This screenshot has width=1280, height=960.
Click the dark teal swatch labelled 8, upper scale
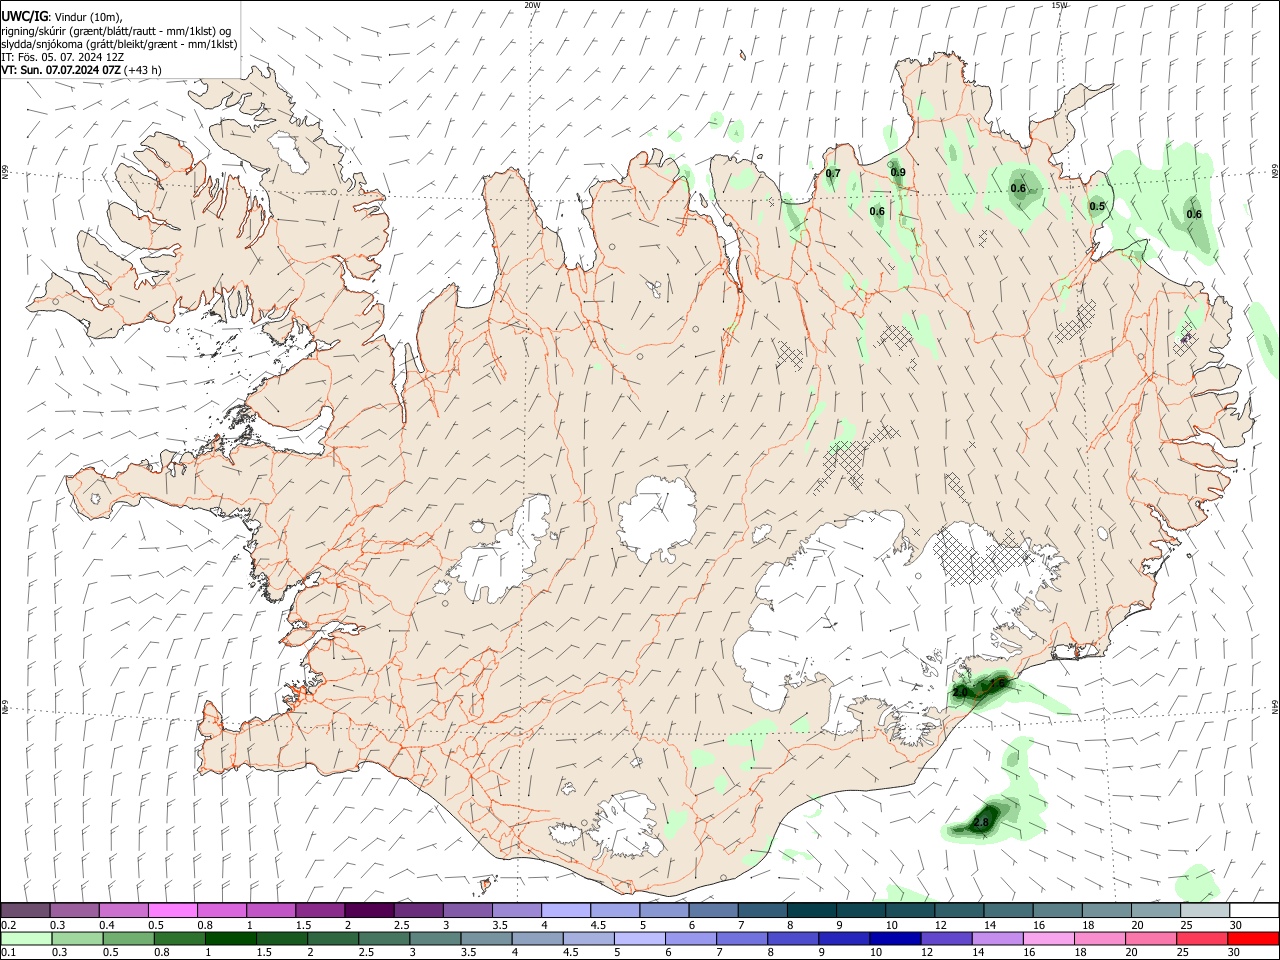811,911
